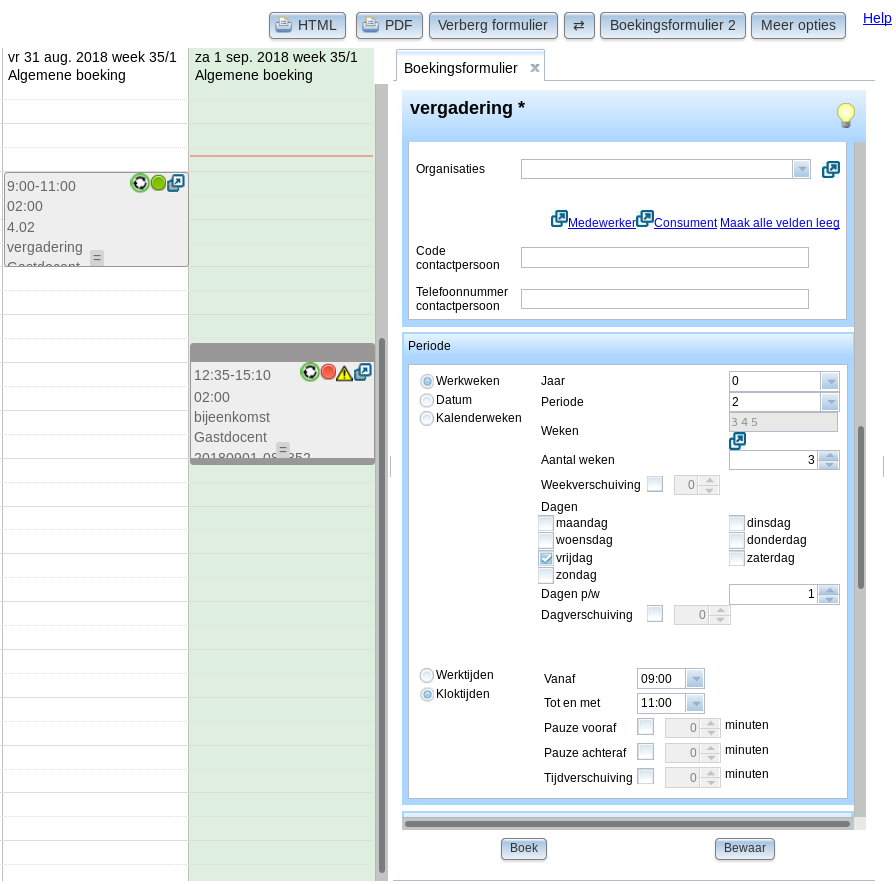Click recurrence icon on 9:00-11:00 booking
This screenshot has width=896, height=884.
[139, 183]
